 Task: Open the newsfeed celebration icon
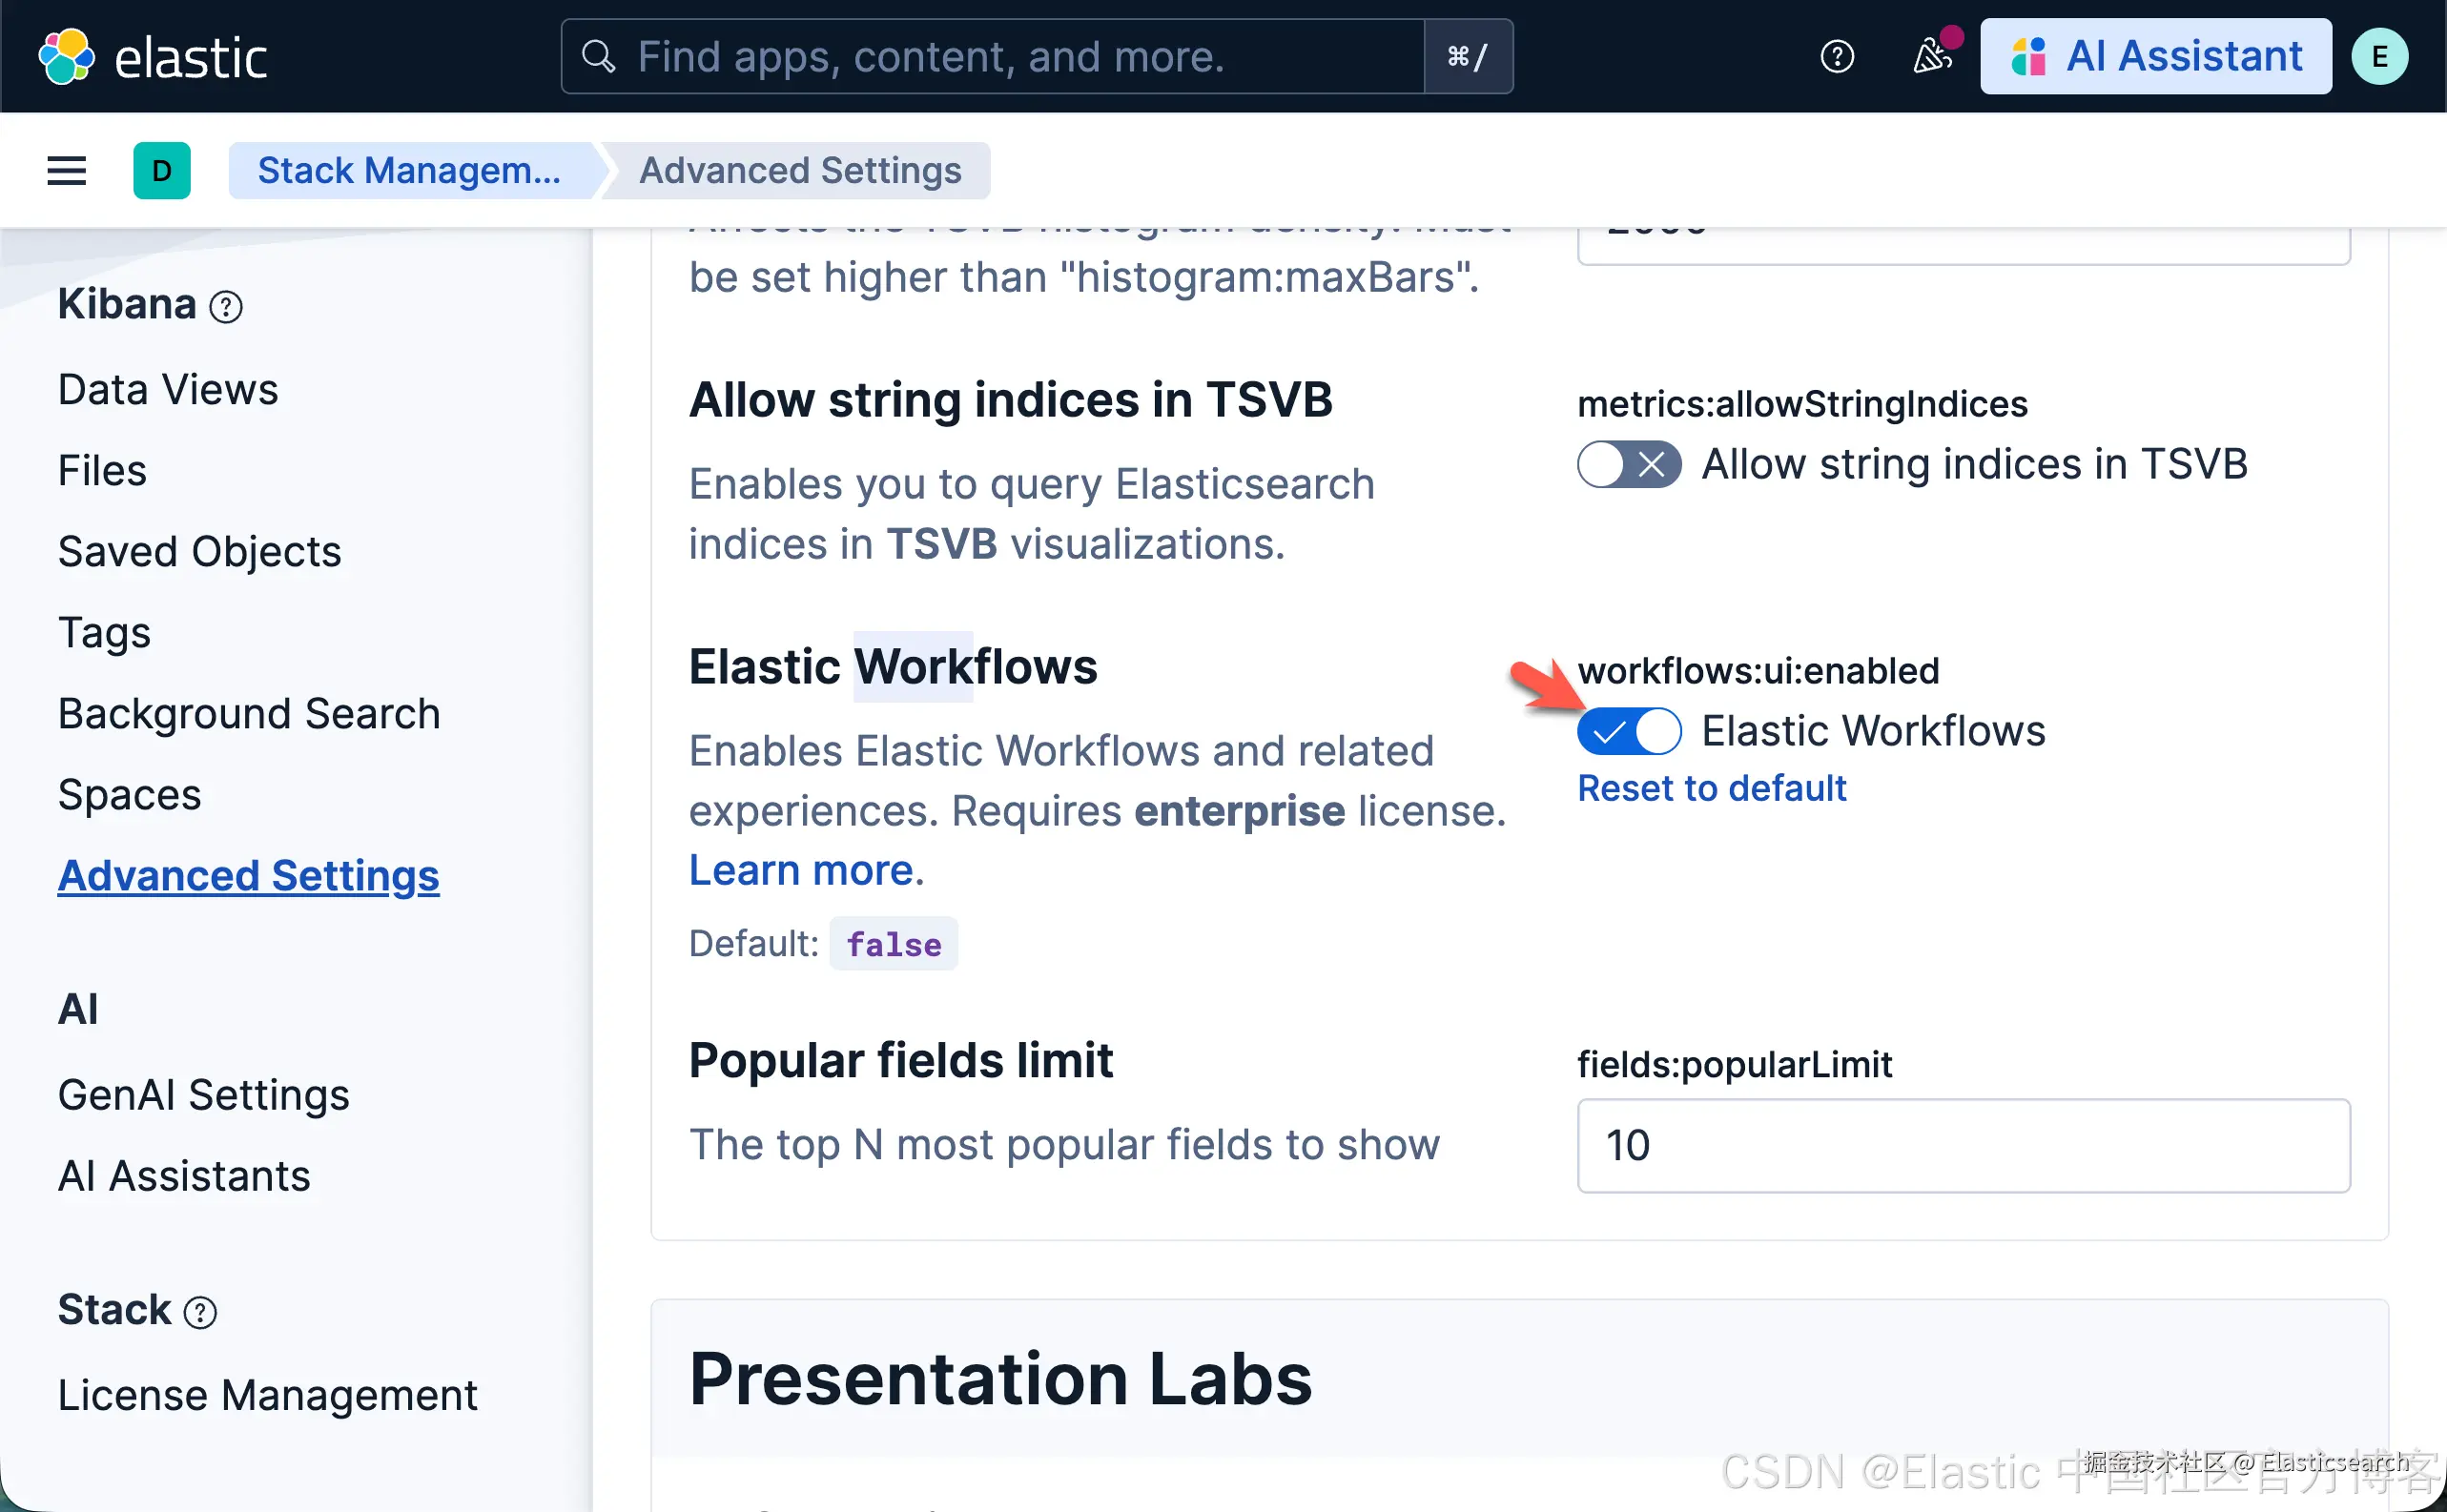(x=1931, y=57)
